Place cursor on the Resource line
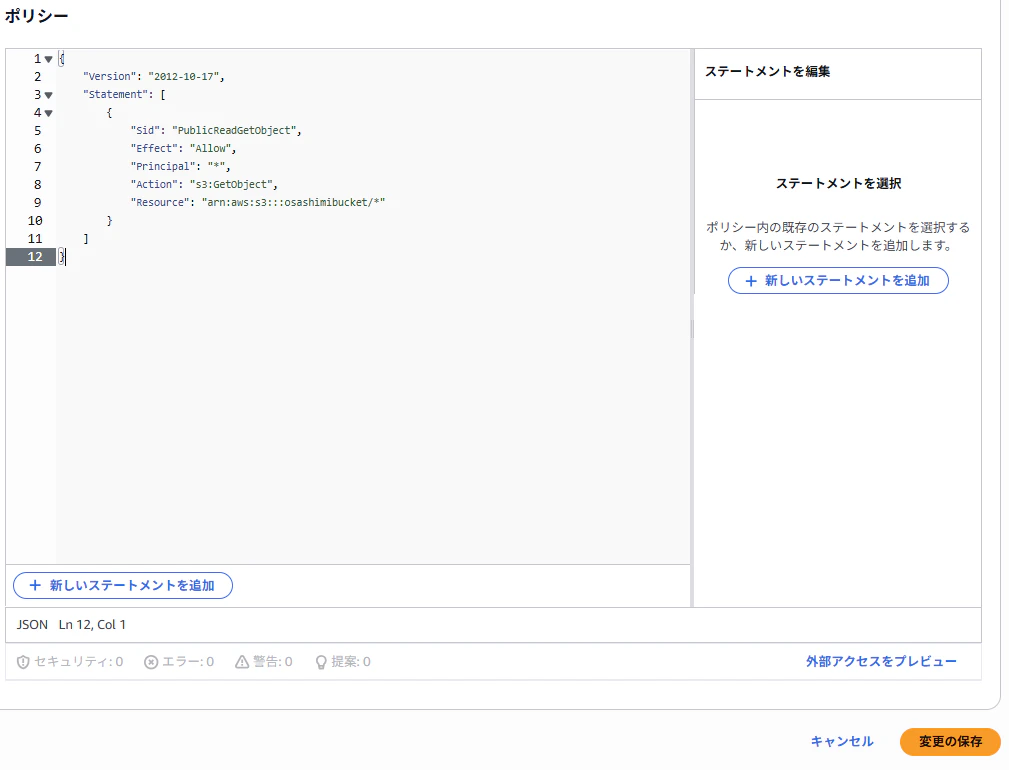1009x770 pixels. (257, 202)
